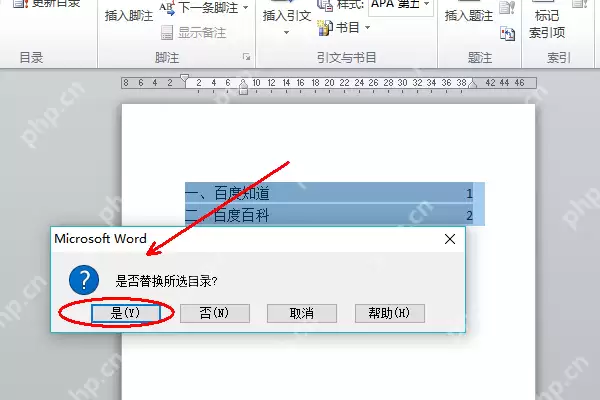
Task: Click the 是否替换所选目录? message text
Action: [x=166, y=281]
